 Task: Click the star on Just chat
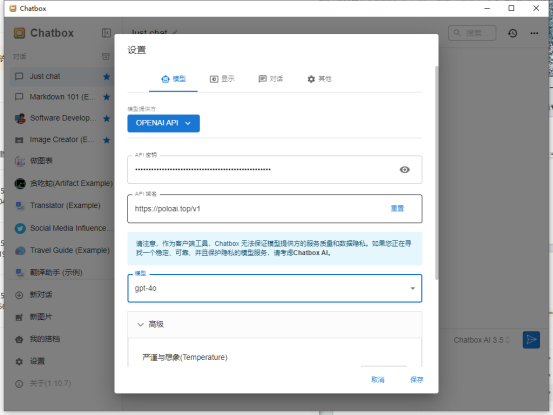107,77
